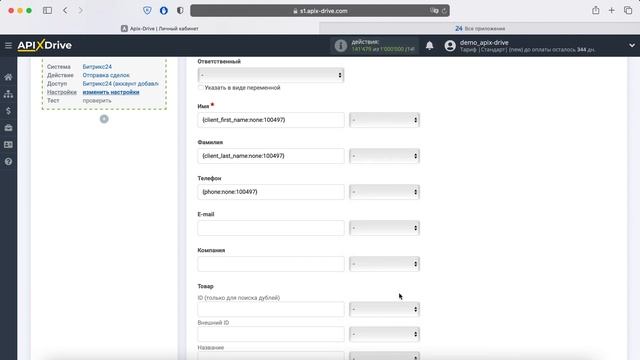Click the Отправка сделок action link
The width and height of the screenshot is (640, 360).
tap(106, 75)
